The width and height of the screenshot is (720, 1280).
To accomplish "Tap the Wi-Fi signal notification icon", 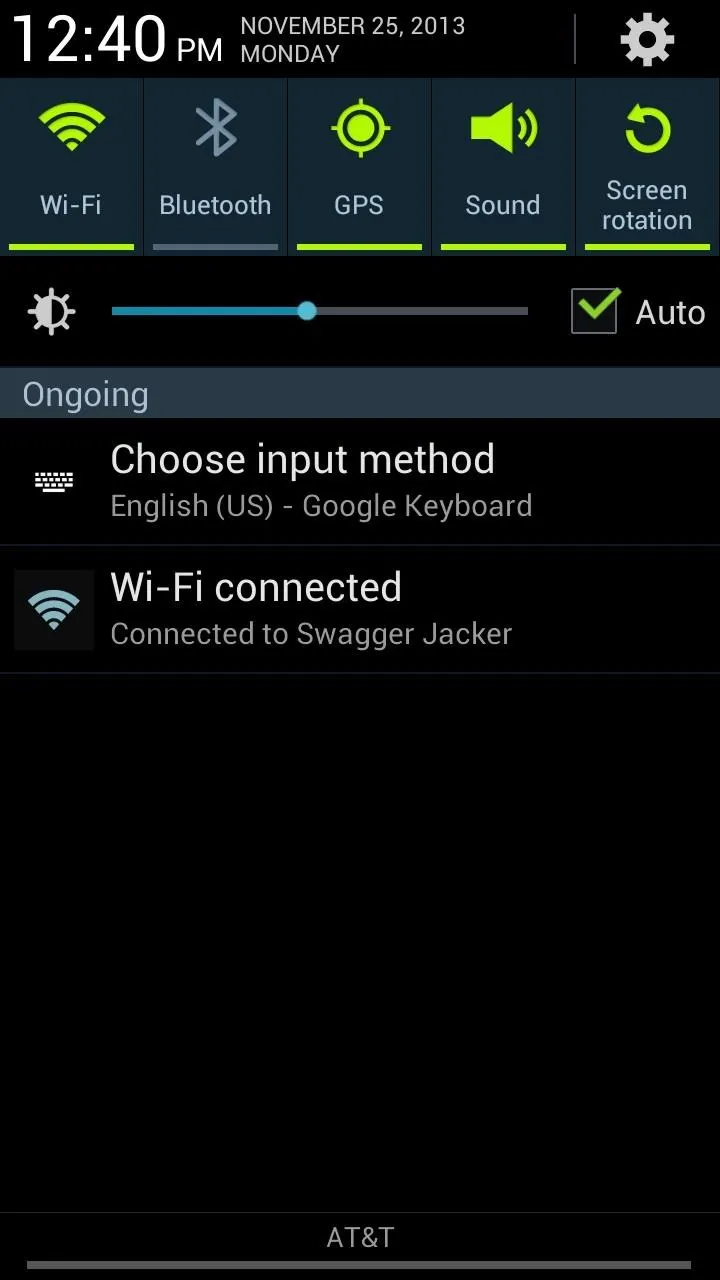I will click(x=54, y=610).
